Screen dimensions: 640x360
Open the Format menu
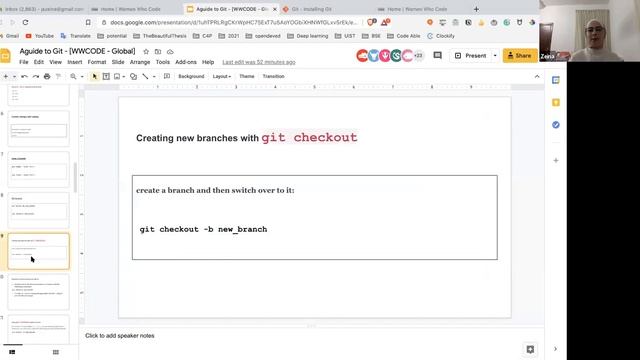[x=97, y=62]
